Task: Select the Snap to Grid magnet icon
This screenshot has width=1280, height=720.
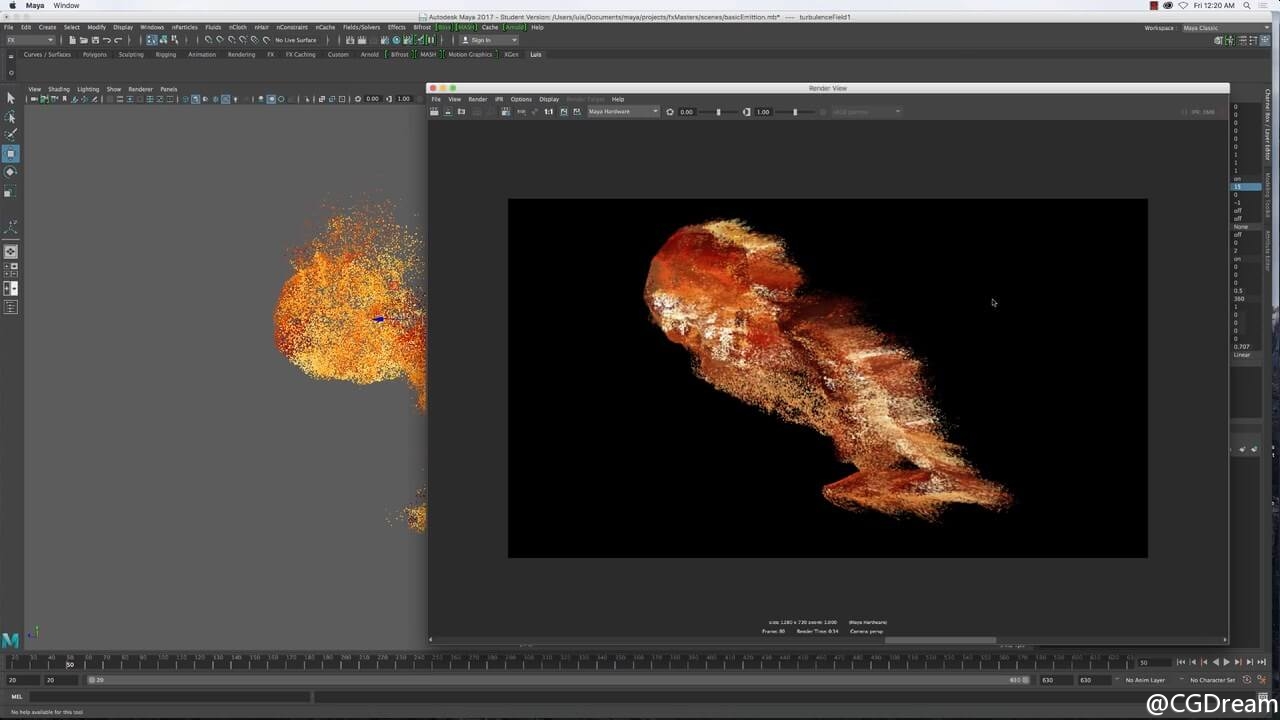Action: [x=208, y=41]
